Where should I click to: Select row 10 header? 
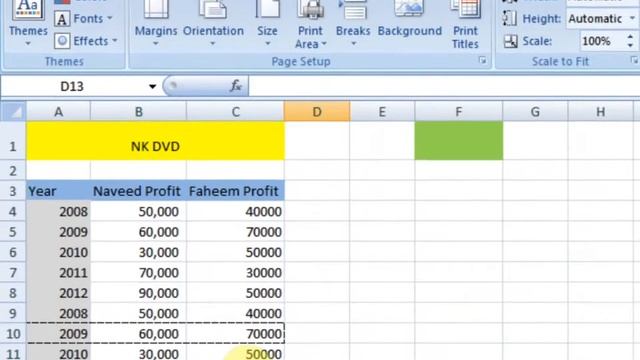coord(13,333)
